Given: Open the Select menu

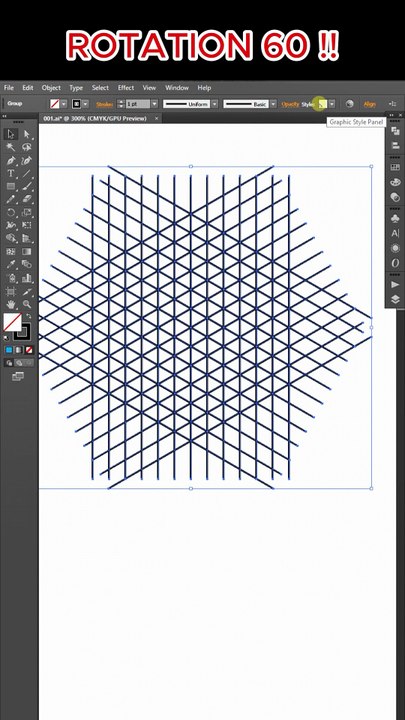Looking at the screenshot, I should (100, 88).
